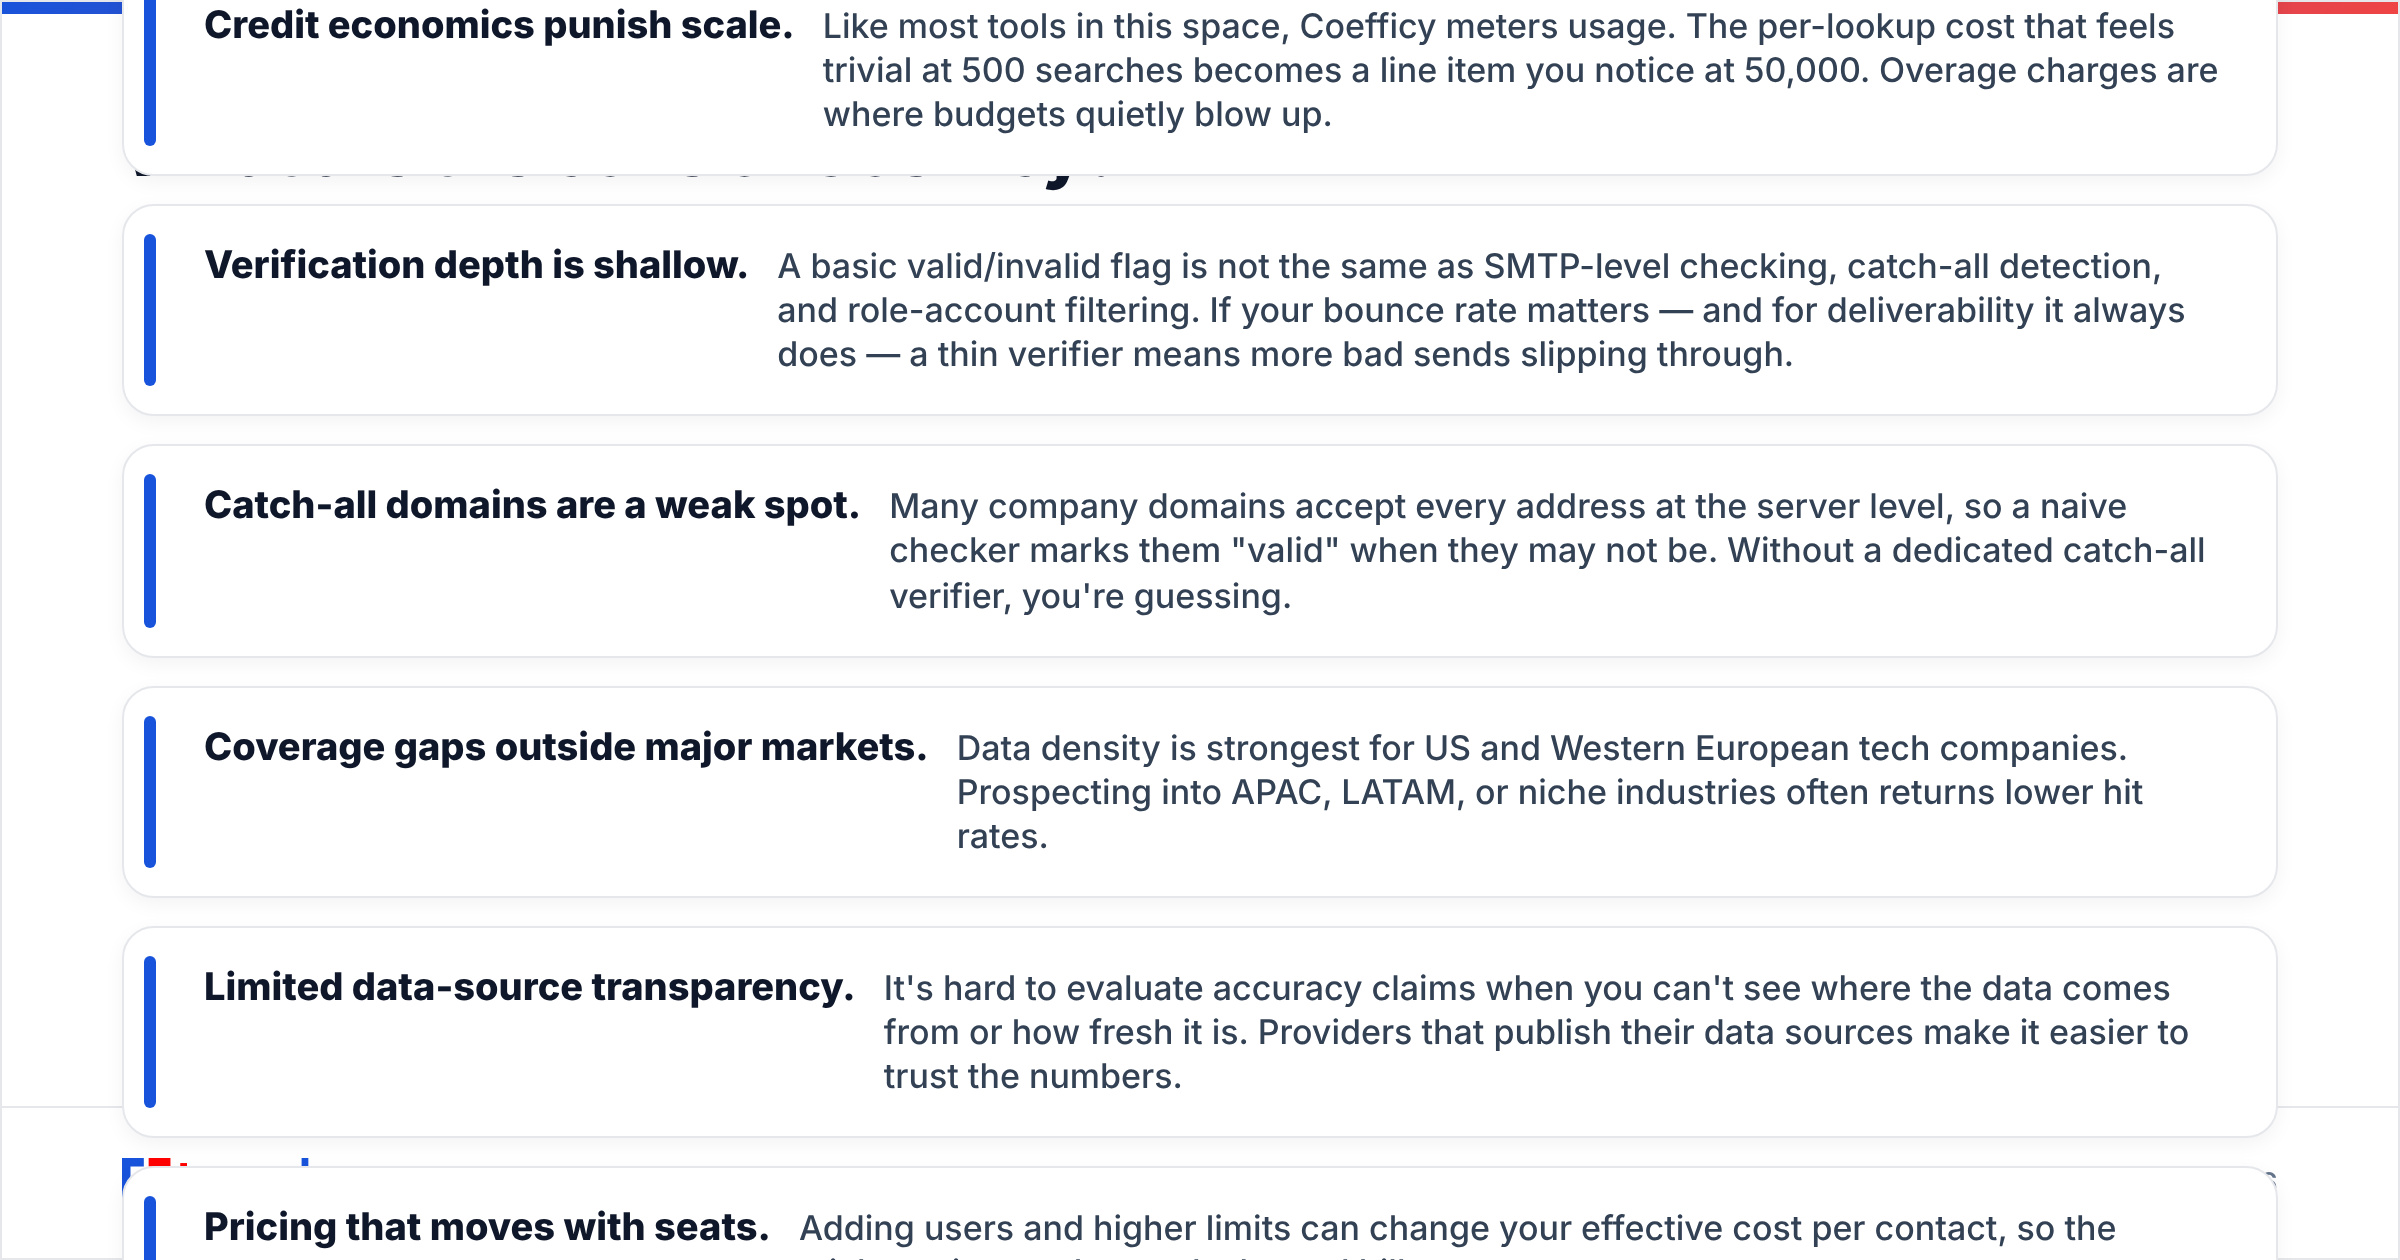Click the 'Verification depth is shallow.' heading
The image size is (2400, 1260).
[x=476, y=266]
